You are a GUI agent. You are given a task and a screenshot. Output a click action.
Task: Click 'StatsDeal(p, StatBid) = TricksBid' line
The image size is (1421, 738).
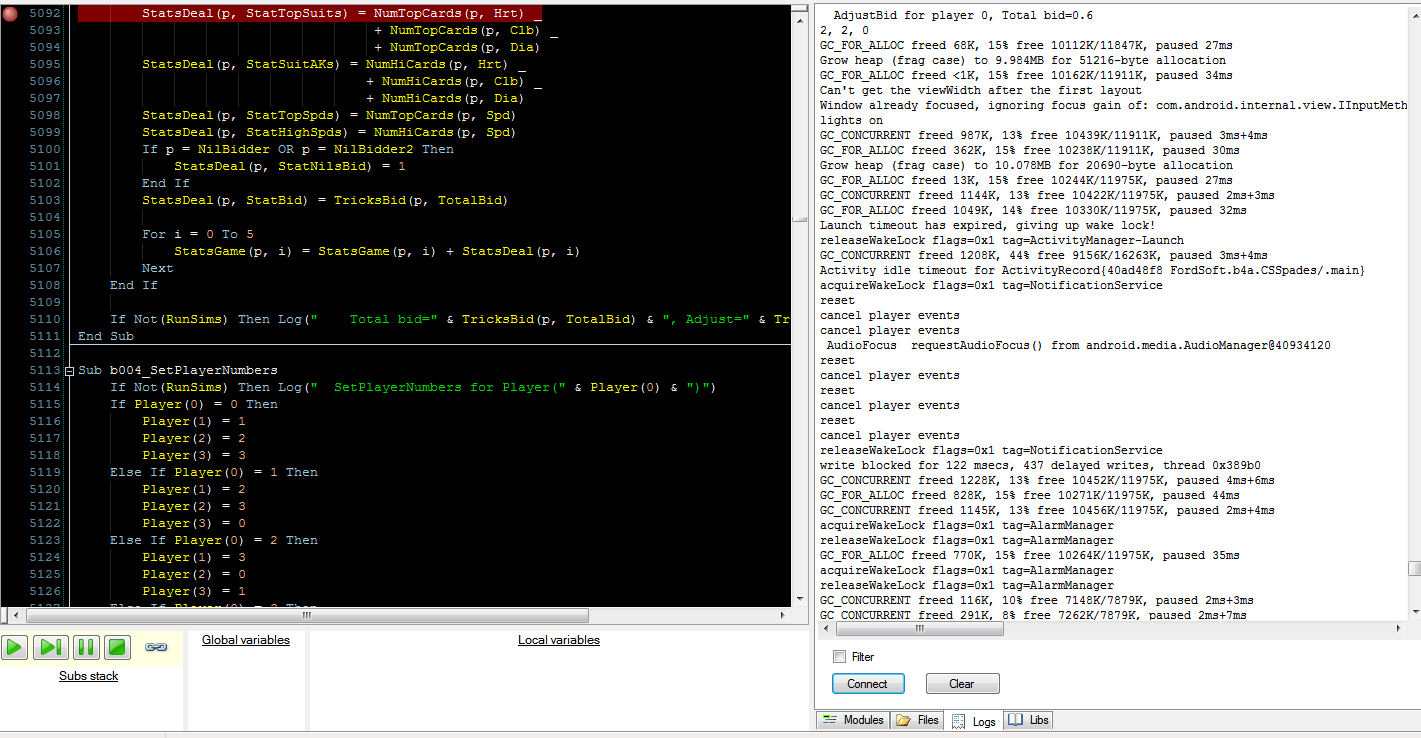pos(326,200)
